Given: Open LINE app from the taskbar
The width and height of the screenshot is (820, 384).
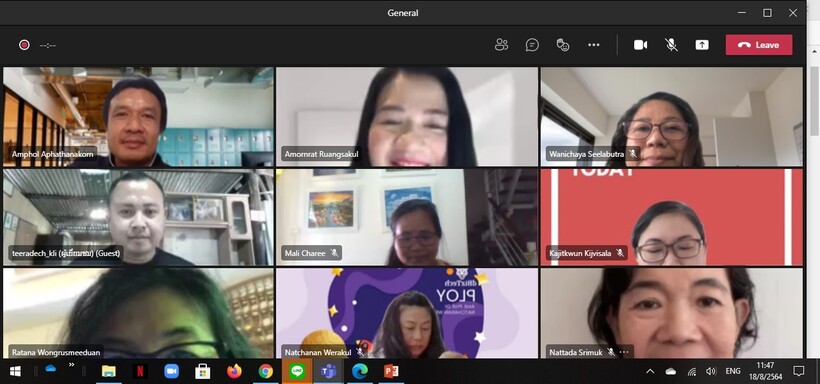Looking at the screenshot, I should tap(297, 371).
